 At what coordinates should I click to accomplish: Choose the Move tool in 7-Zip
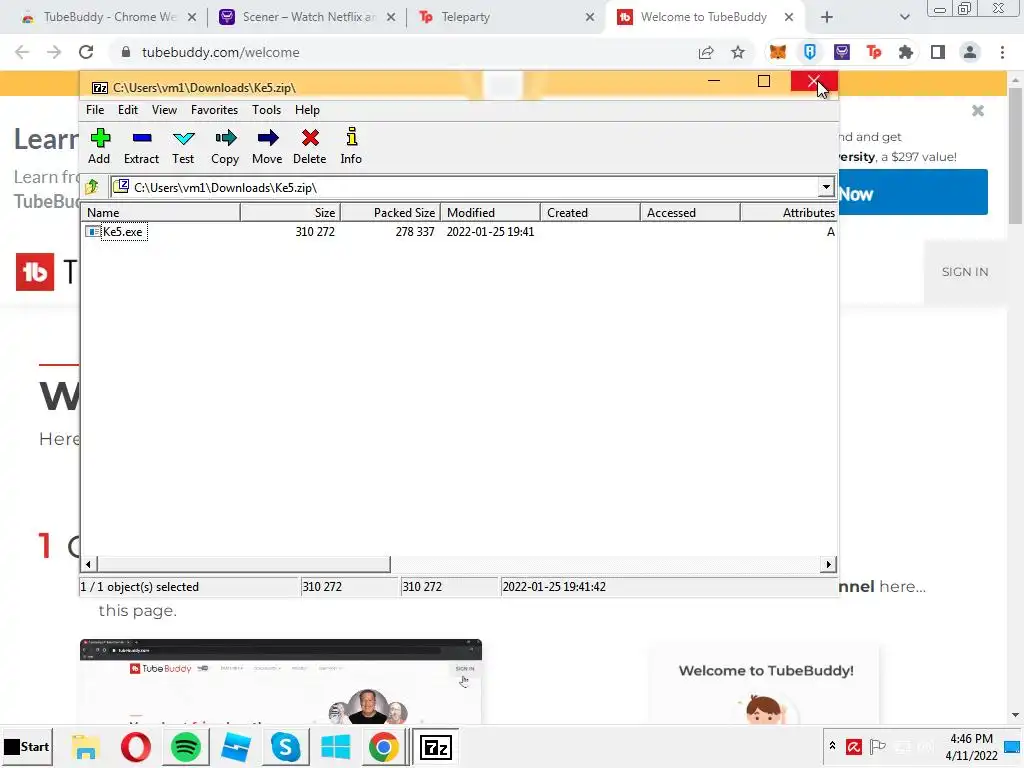coord(267,146)
